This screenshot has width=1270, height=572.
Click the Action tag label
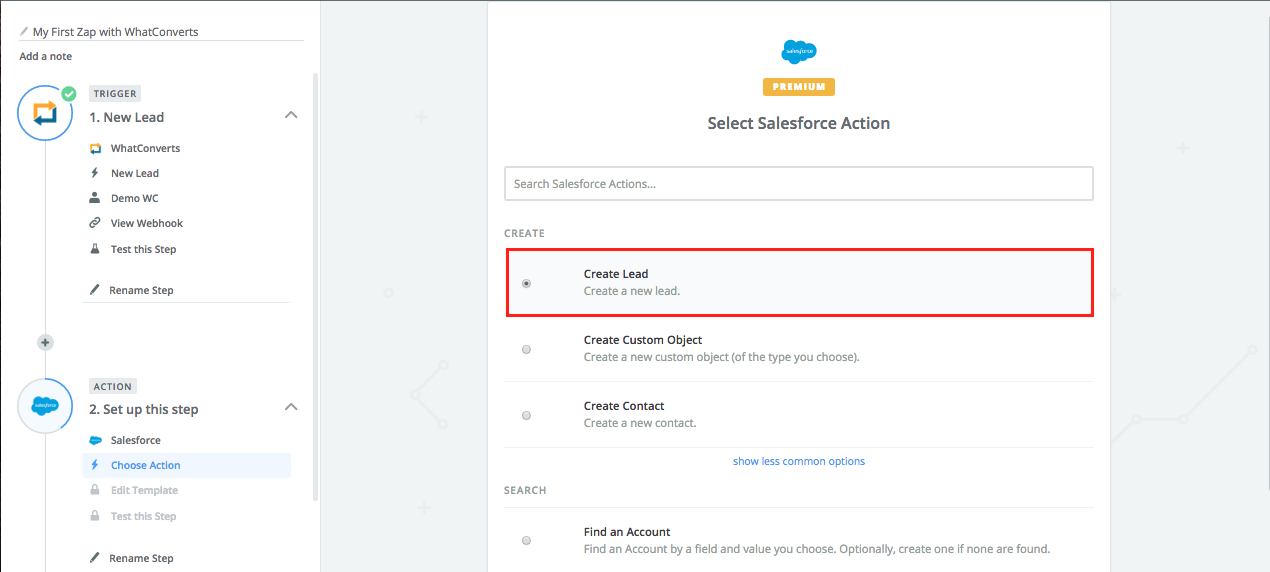[113, 386]
